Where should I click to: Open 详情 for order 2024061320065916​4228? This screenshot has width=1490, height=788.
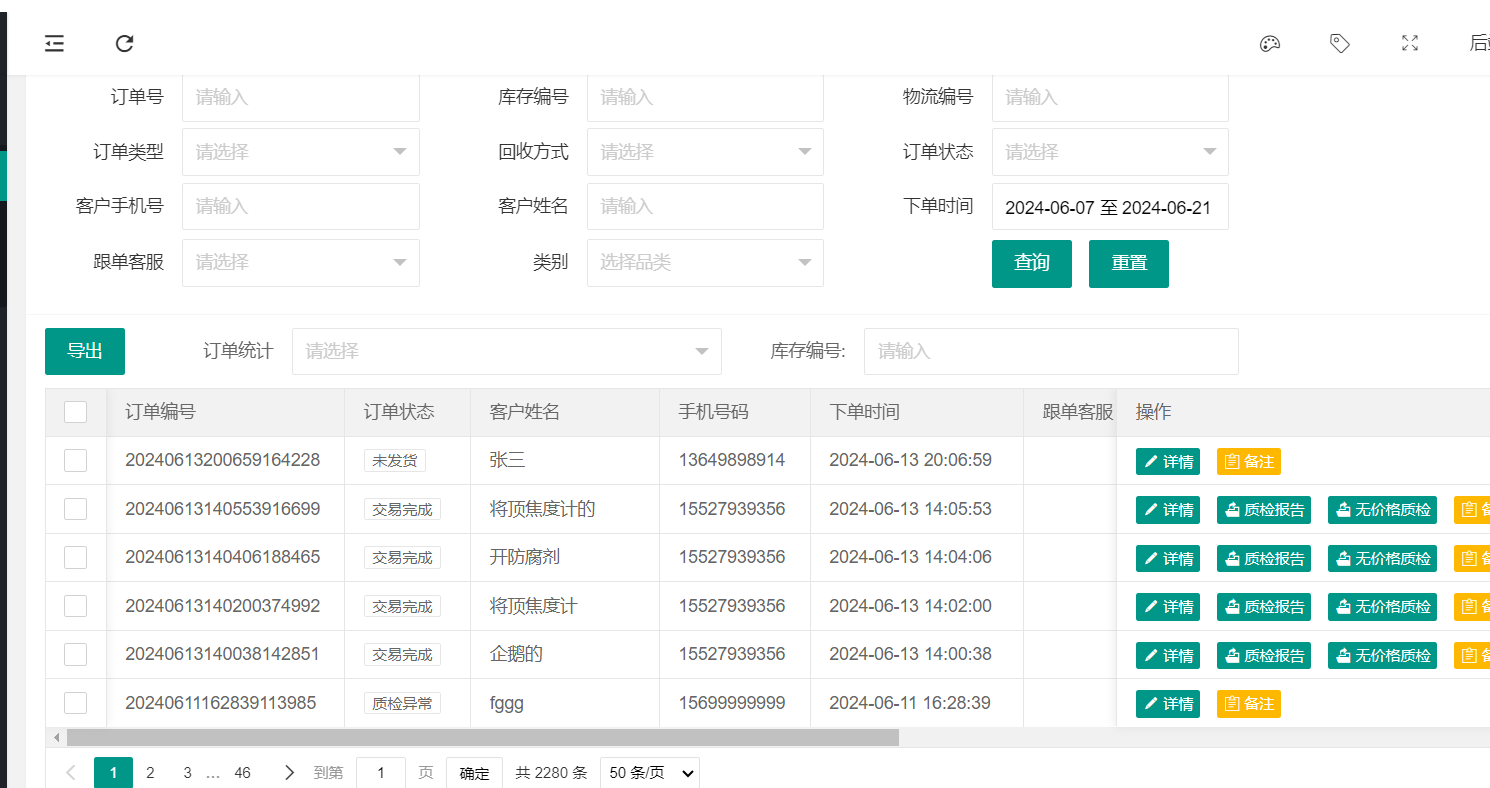pyautogui.click(x=1168, y=461)
